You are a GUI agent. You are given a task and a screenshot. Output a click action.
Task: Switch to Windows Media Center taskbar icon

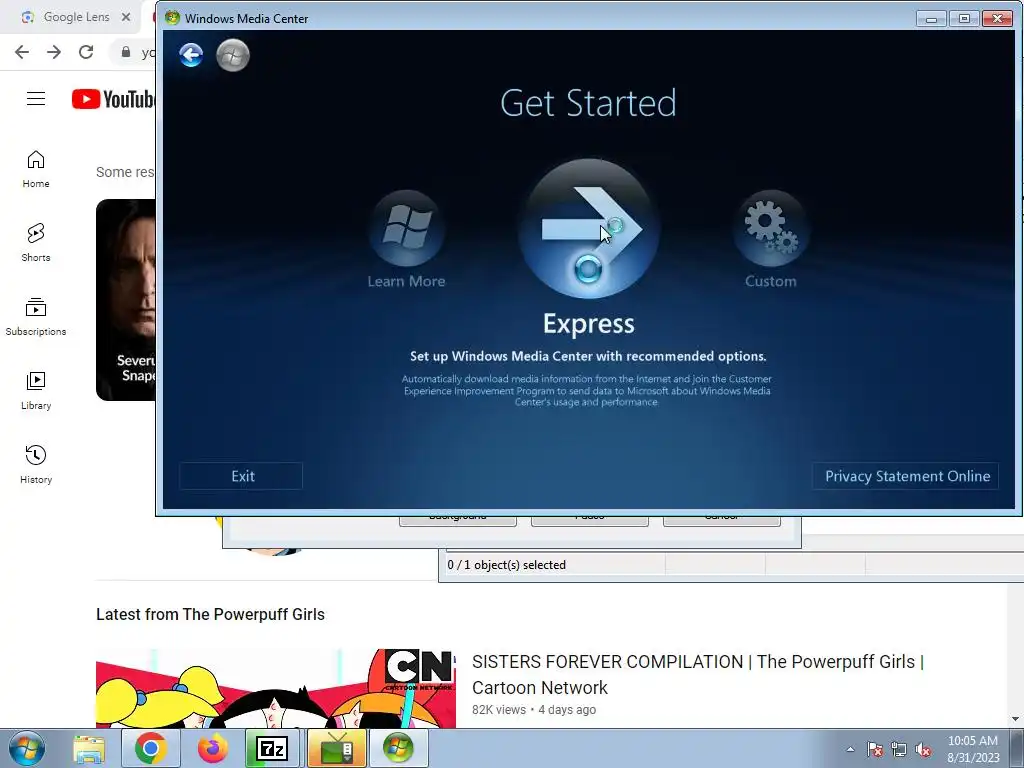tap(398, 749)
